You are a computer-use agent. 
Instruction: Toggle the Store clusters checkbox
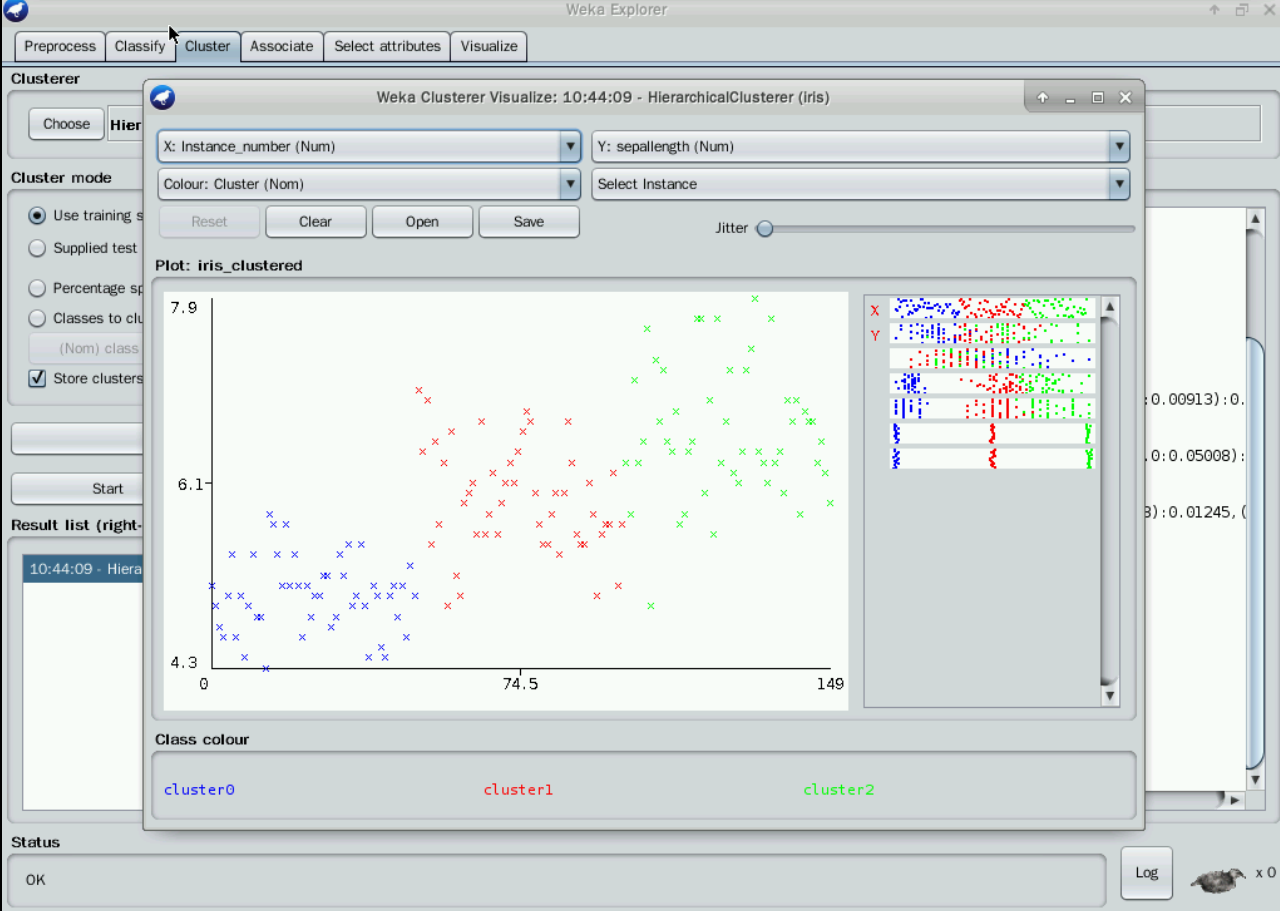37,378
